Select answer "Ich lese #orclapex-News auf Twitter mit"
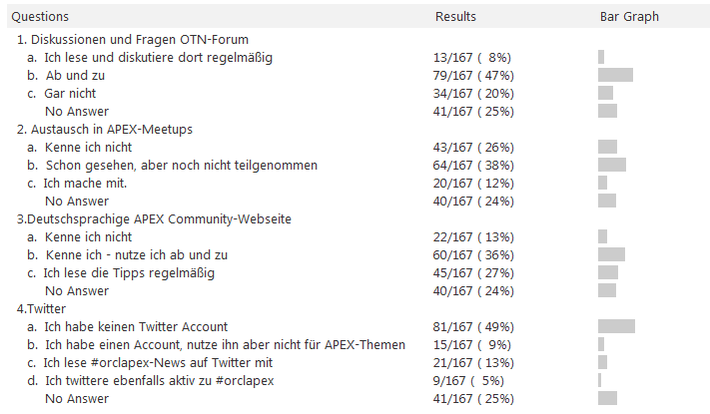 click(x=158, y=363)
